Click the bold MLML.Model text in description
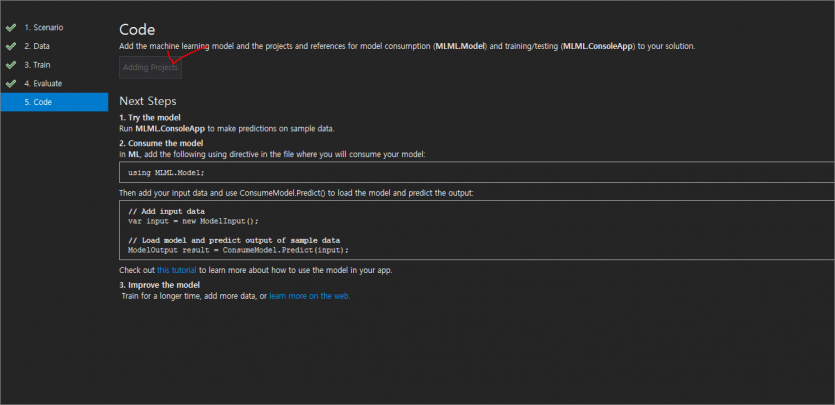This screenshot has height=405, width=835. click(460, 46)
